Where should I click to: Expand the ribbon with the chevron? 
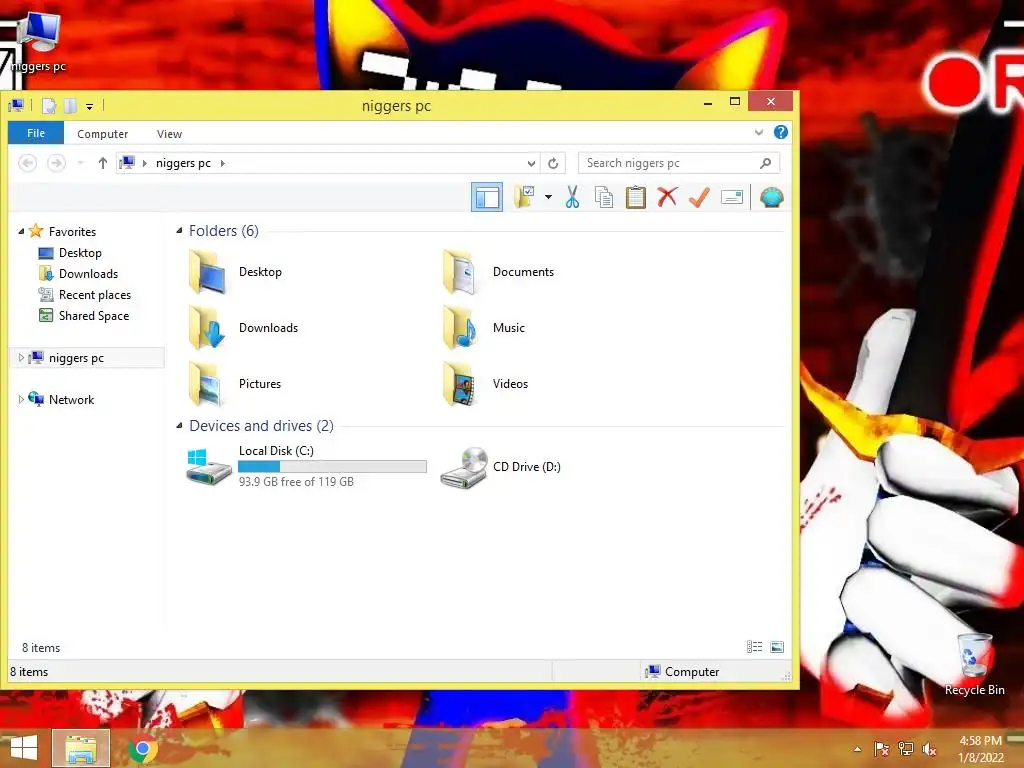[x=759, y=133]
